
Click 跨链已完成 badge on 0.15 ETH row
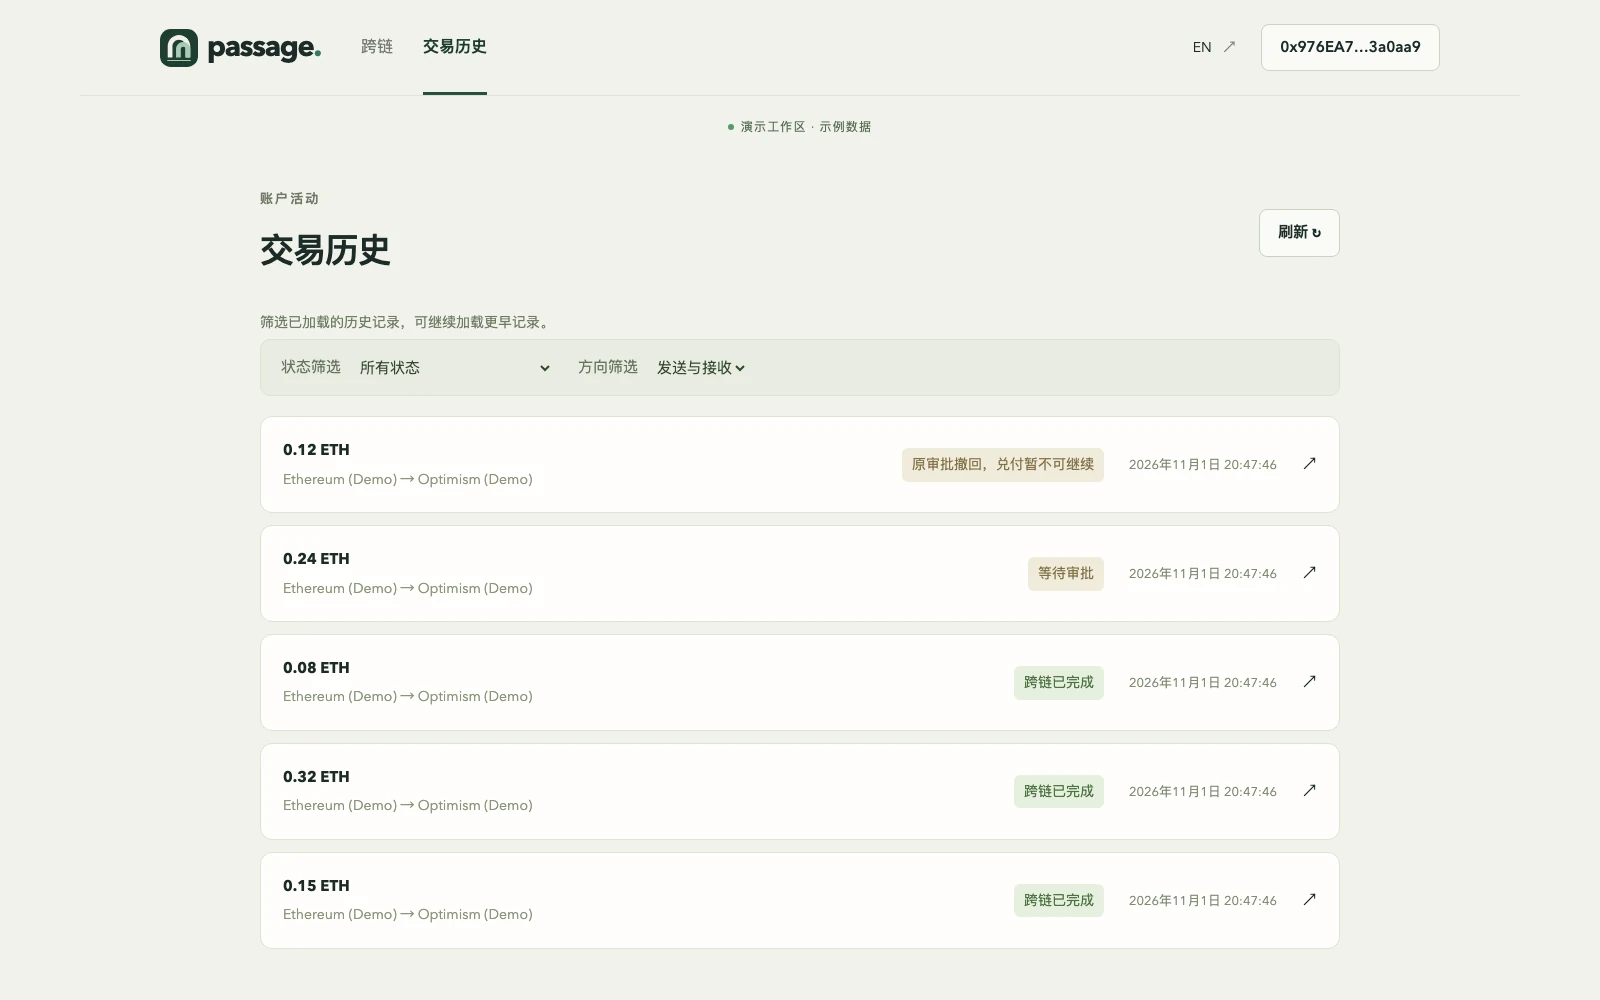[1059, 901]
